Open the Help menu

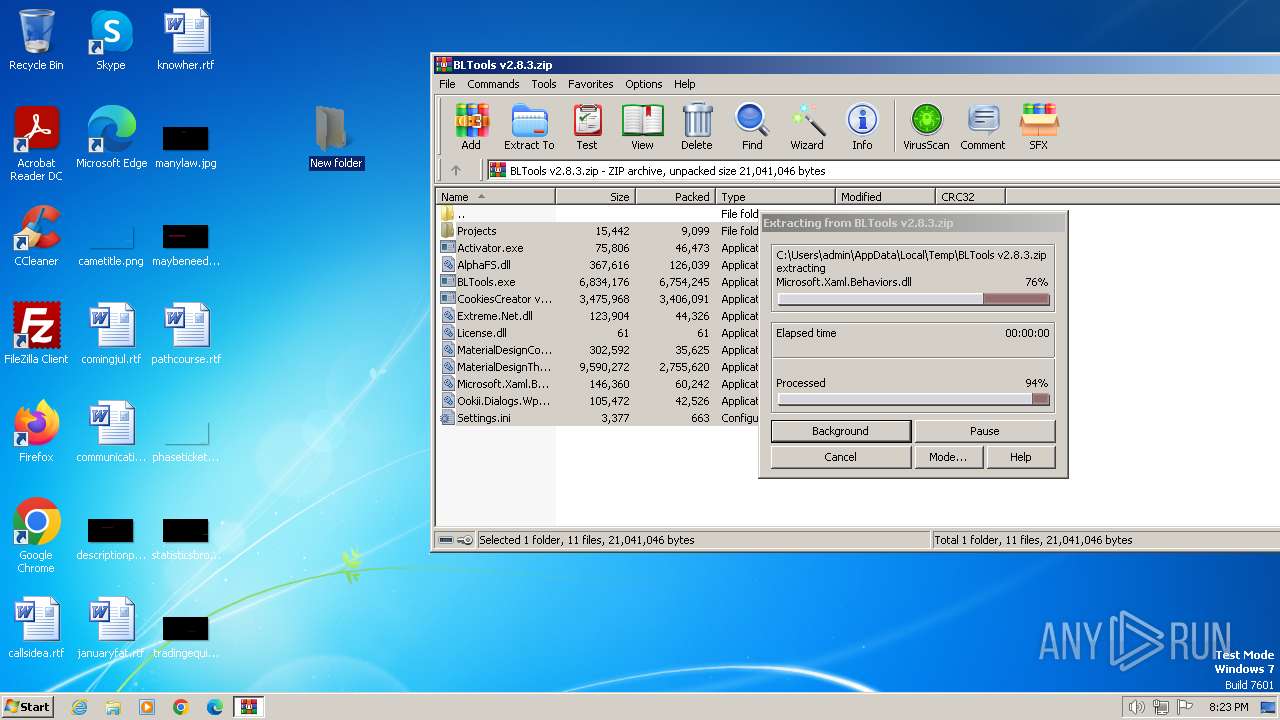coord(685,84)
